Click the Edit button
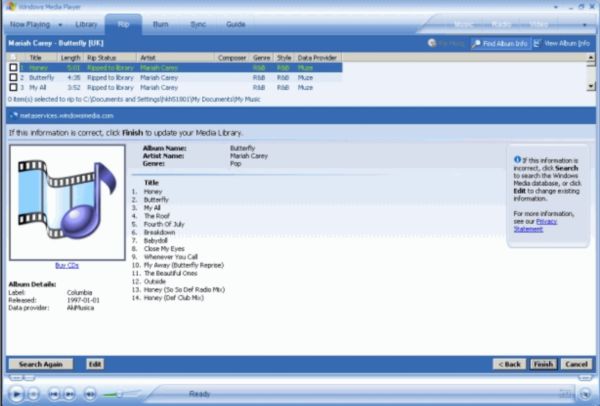The width and height of the screenshot is (600, 406). tap(95, 364)
